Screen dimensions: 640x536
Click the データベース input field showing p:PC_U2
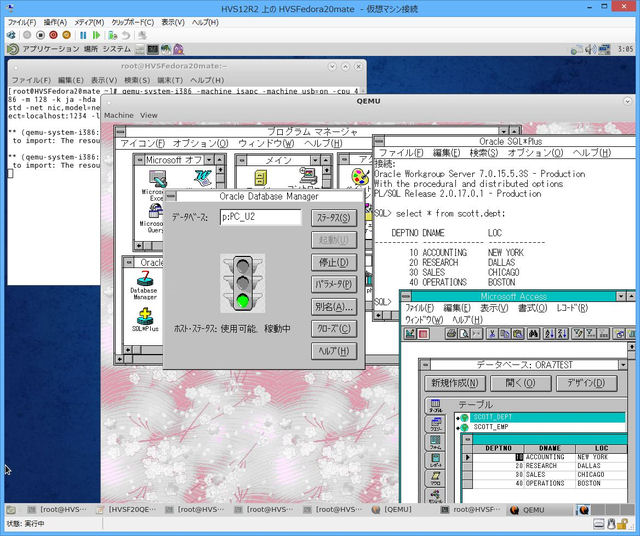[x=260, y=217]
